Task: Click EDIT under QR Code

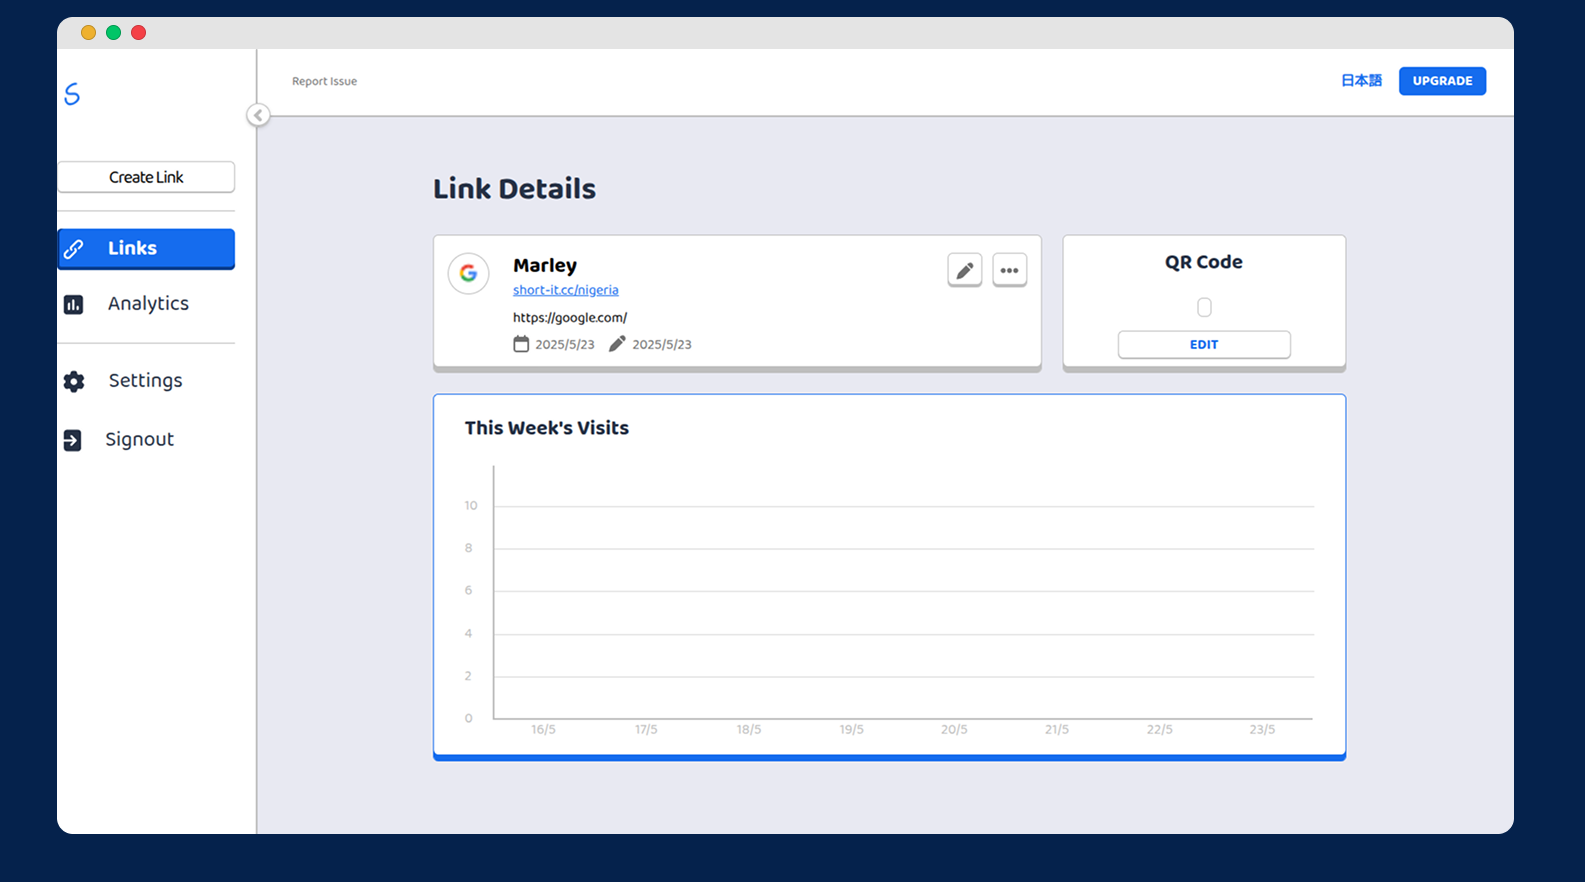Action: (1203, 344)
